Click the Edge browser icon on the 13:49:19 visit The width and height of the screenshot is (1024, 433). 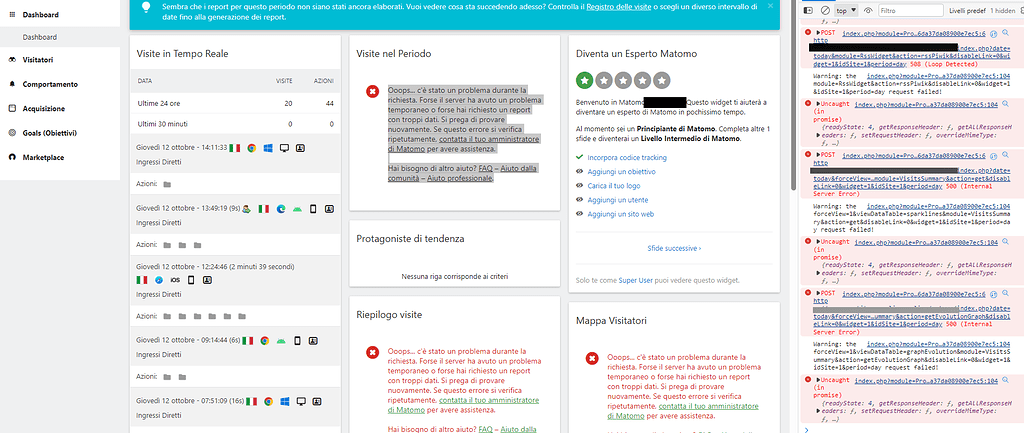point(281,209)
